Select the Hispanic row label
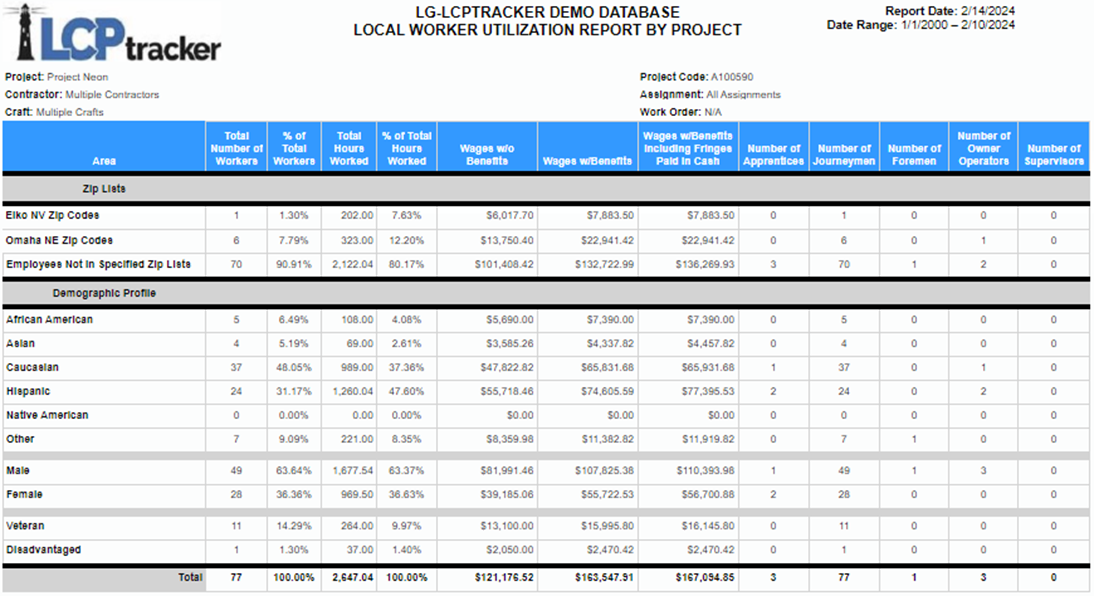This screenshot has height=596, width=1094. tap(28, 391)
